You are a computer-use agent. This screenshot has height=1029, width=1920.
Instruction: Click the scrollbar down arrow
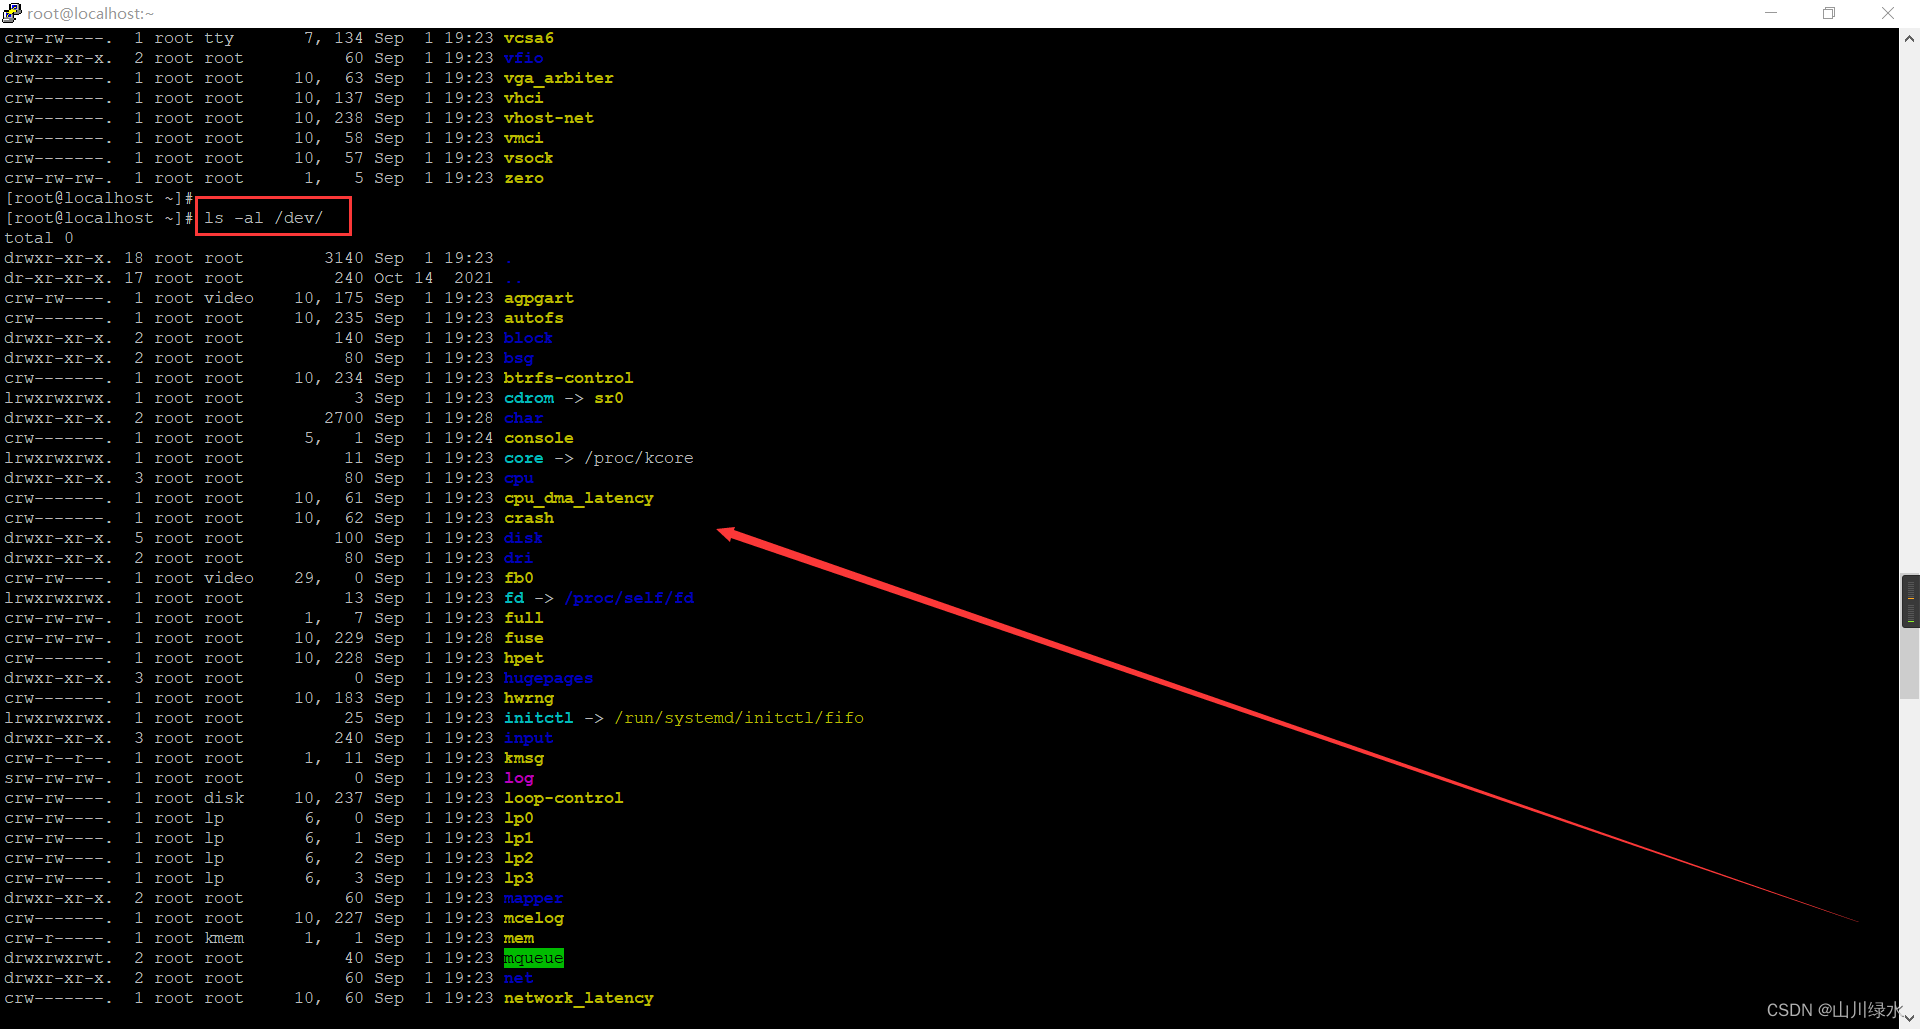[x=1909, y=1017]
